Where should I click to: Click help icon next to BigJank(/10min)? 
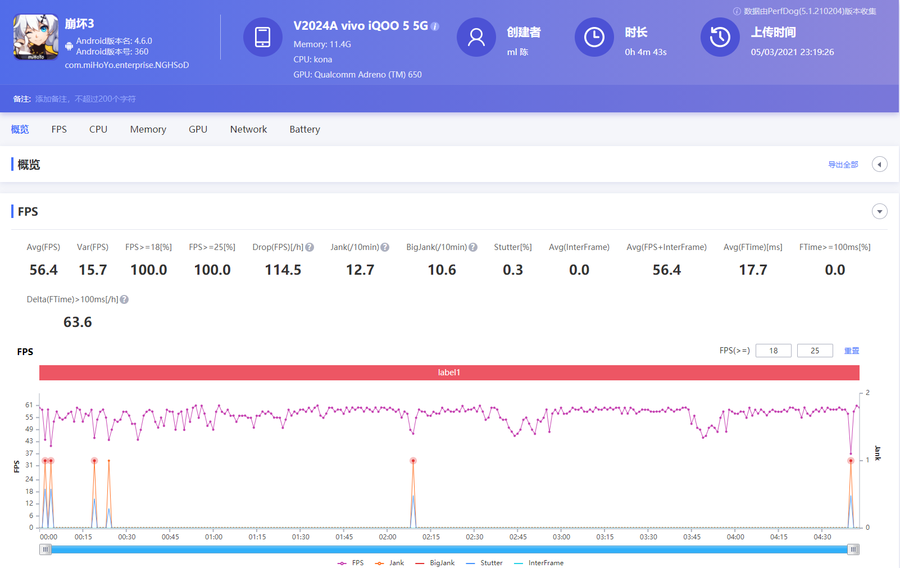point(473,247)
